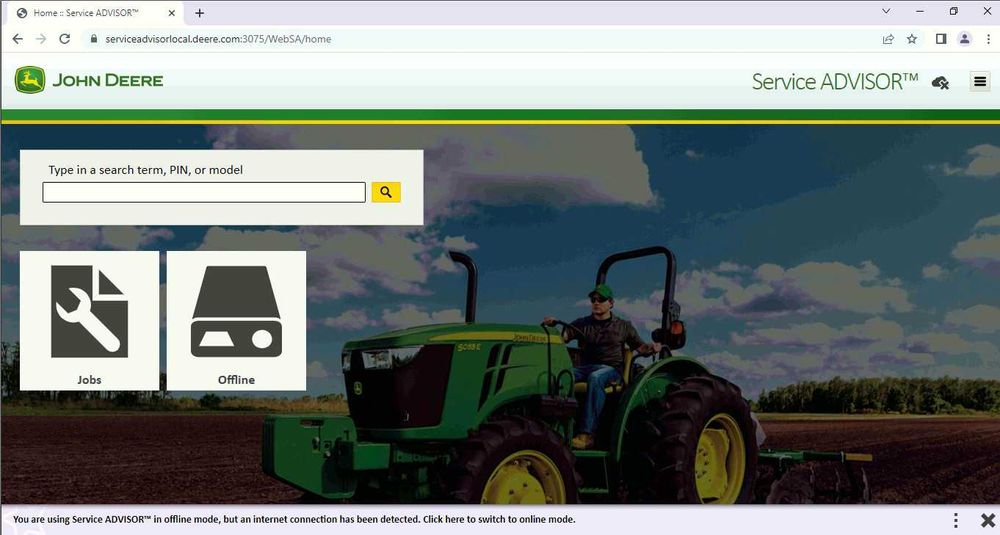
Task: Click the offline cloud status icon
Action: click(x=940, y=82)
